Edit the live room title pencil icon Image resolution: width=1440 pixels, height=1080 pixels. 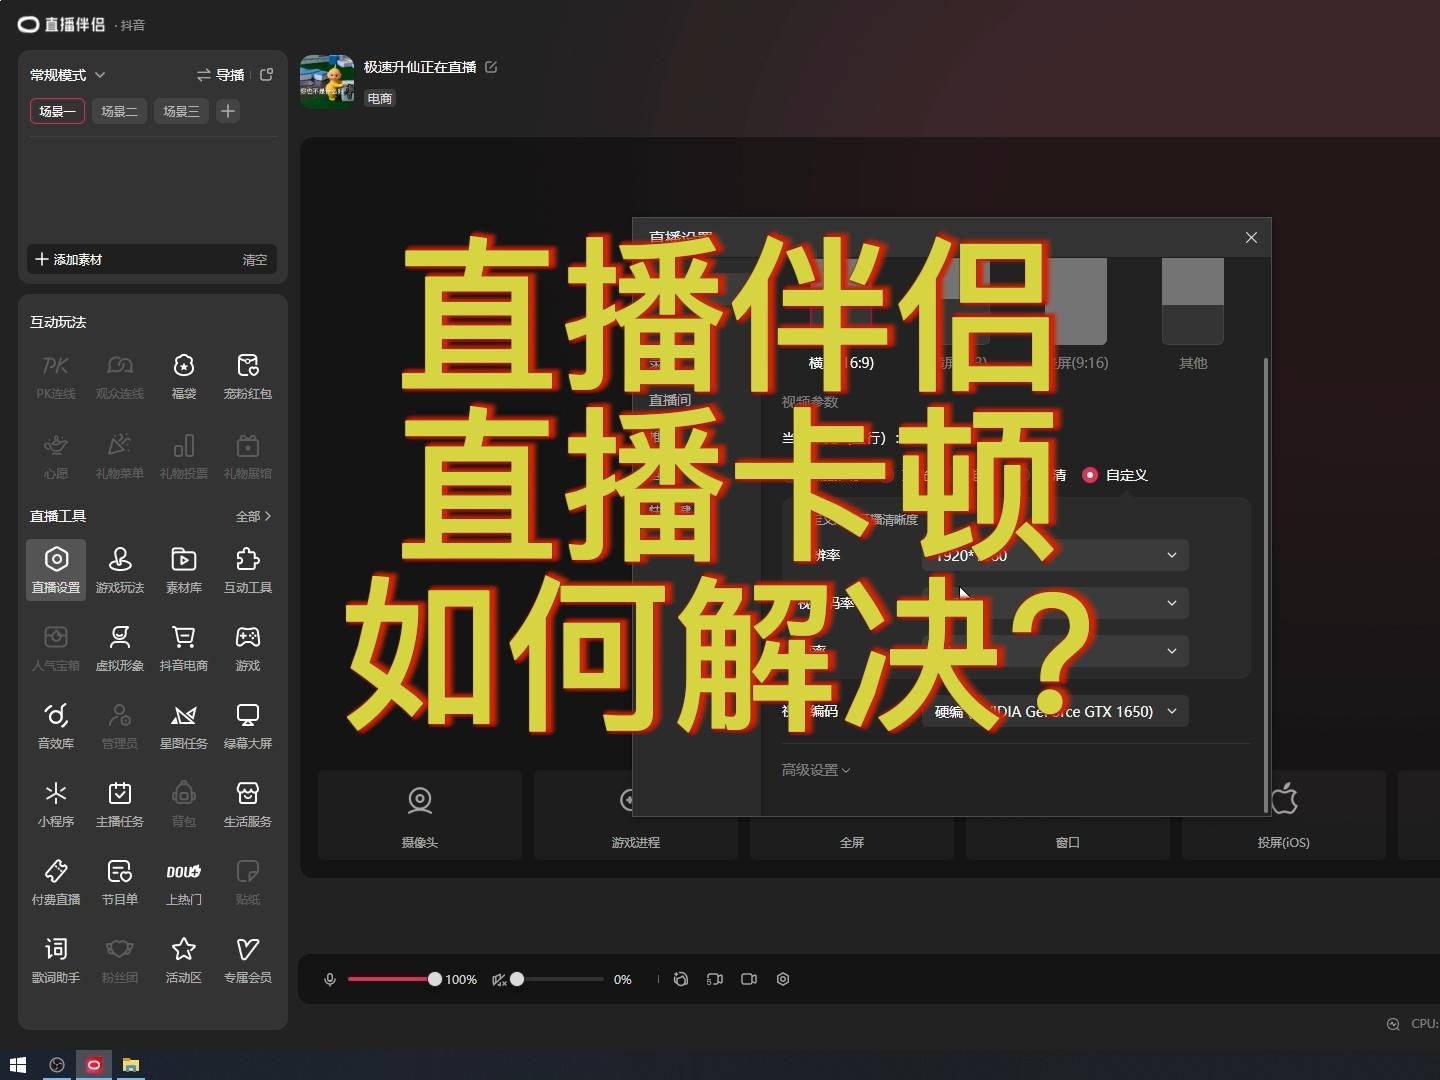[491, 67]
